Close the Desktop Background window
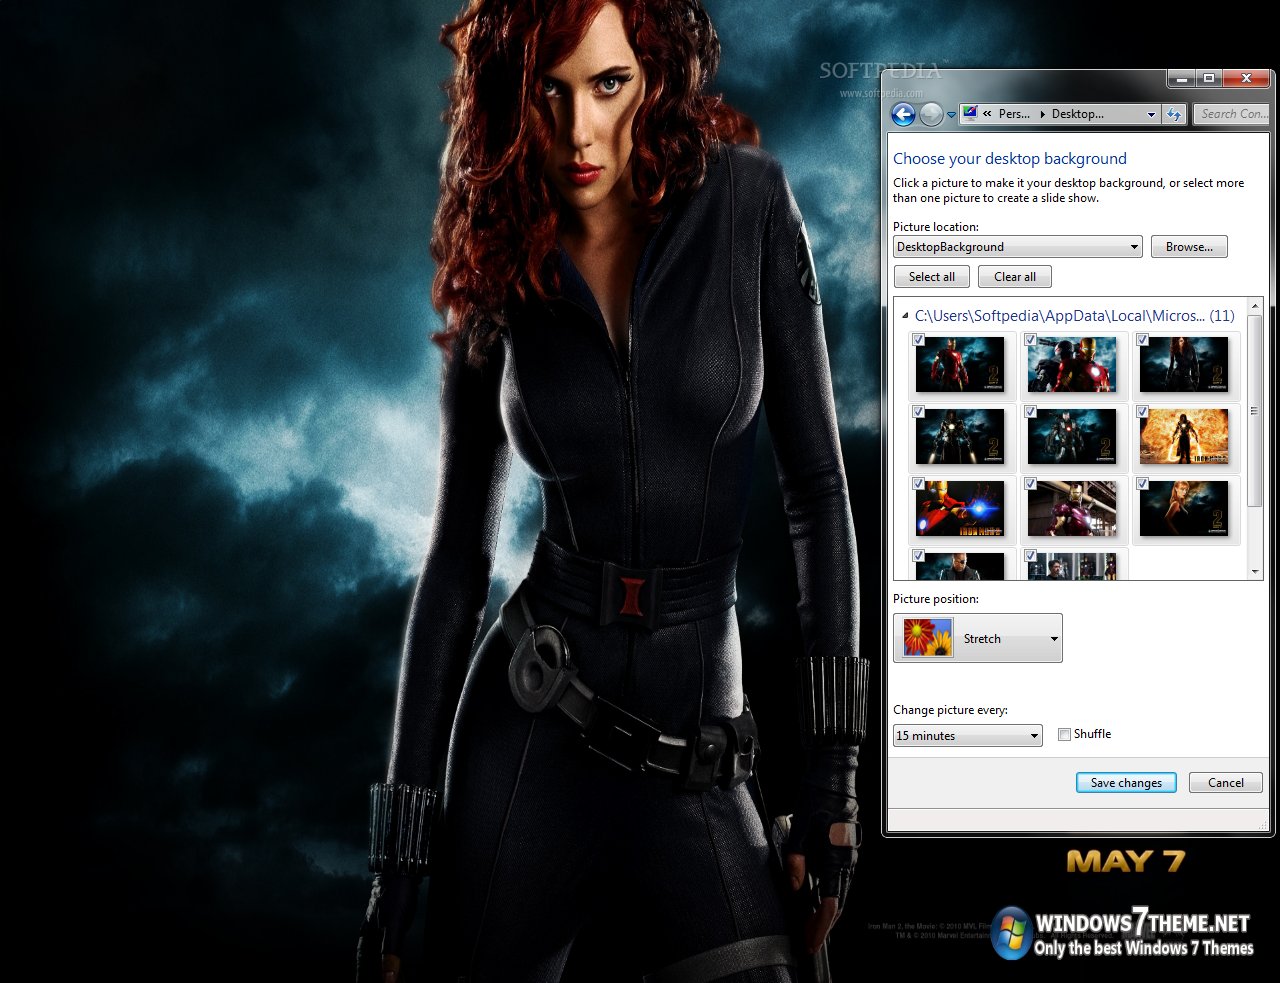1280x983 pixels. (x=1246, y=78)
